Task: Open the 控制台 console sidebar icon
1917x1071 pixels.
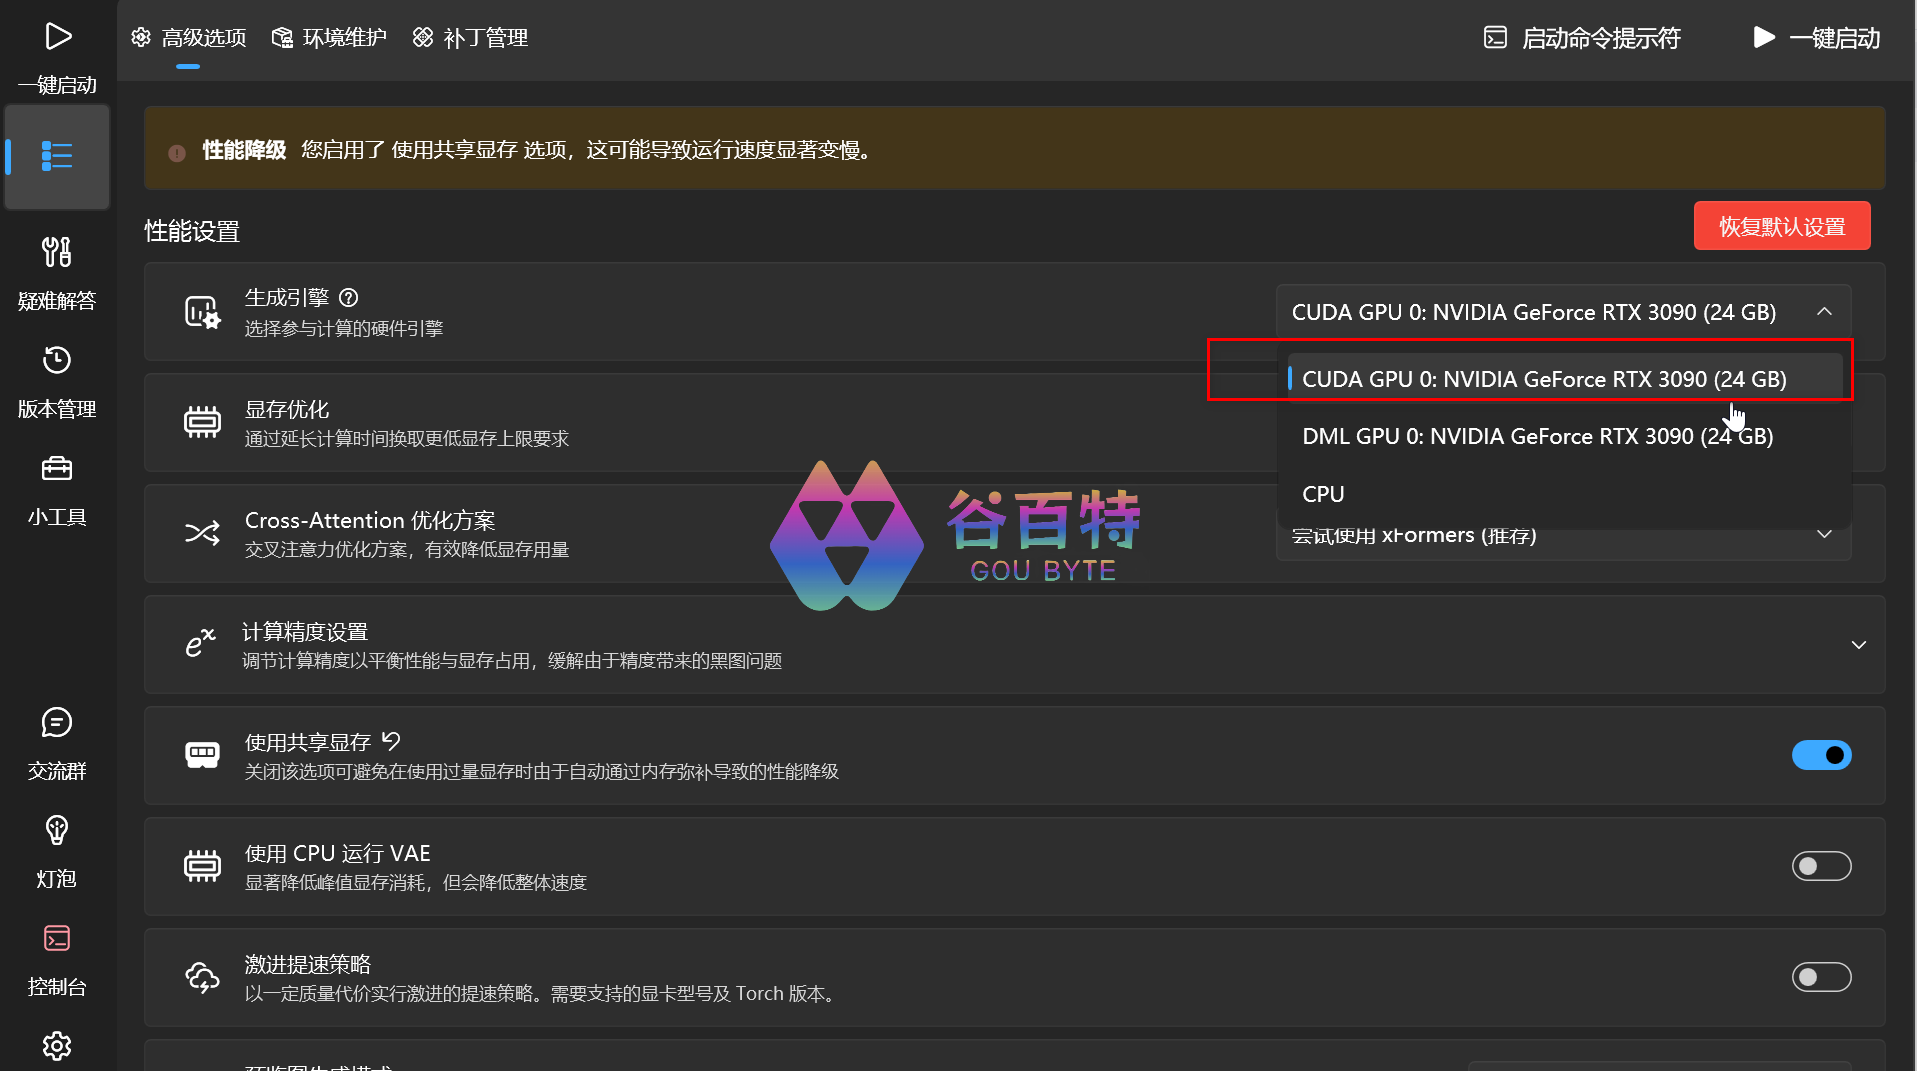Action: click(57, 958)
